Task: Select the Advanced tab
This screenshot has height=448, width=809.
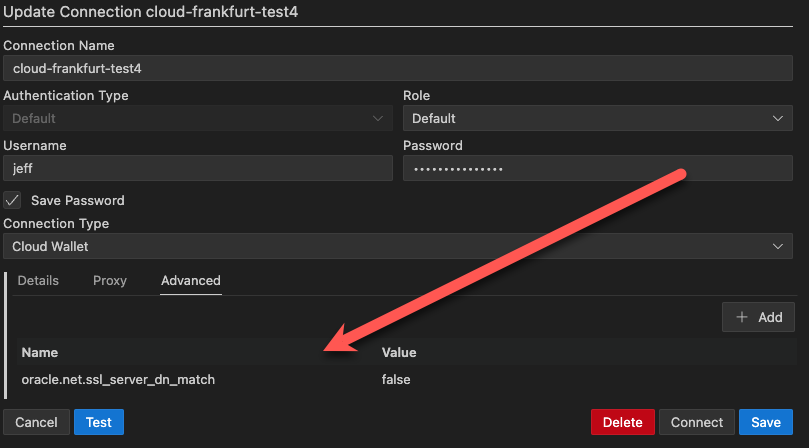Action: (190, 281)
